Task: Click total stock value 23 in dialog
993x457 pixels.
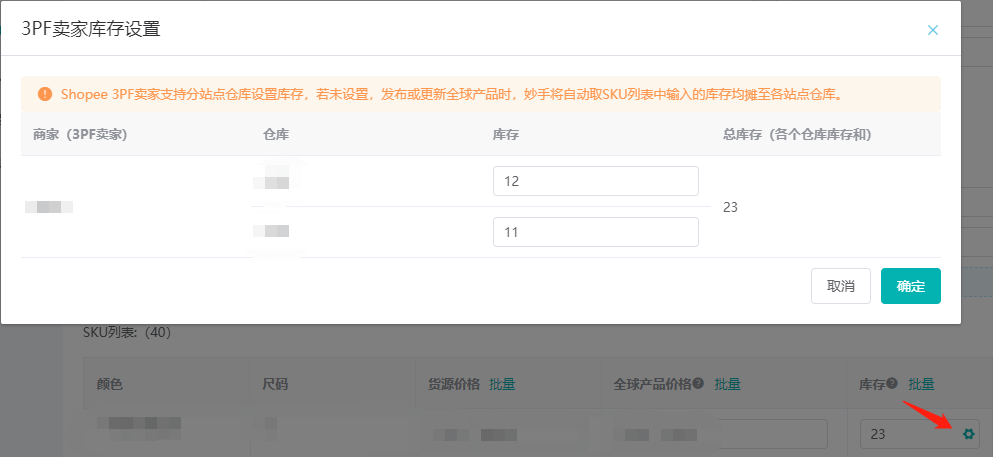Action: [730, 207]
